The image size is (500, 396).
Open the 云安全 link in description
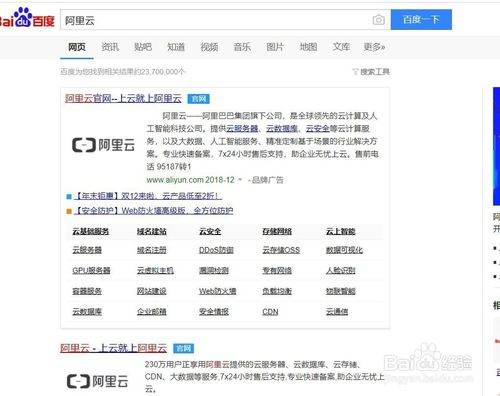point(318,128)
